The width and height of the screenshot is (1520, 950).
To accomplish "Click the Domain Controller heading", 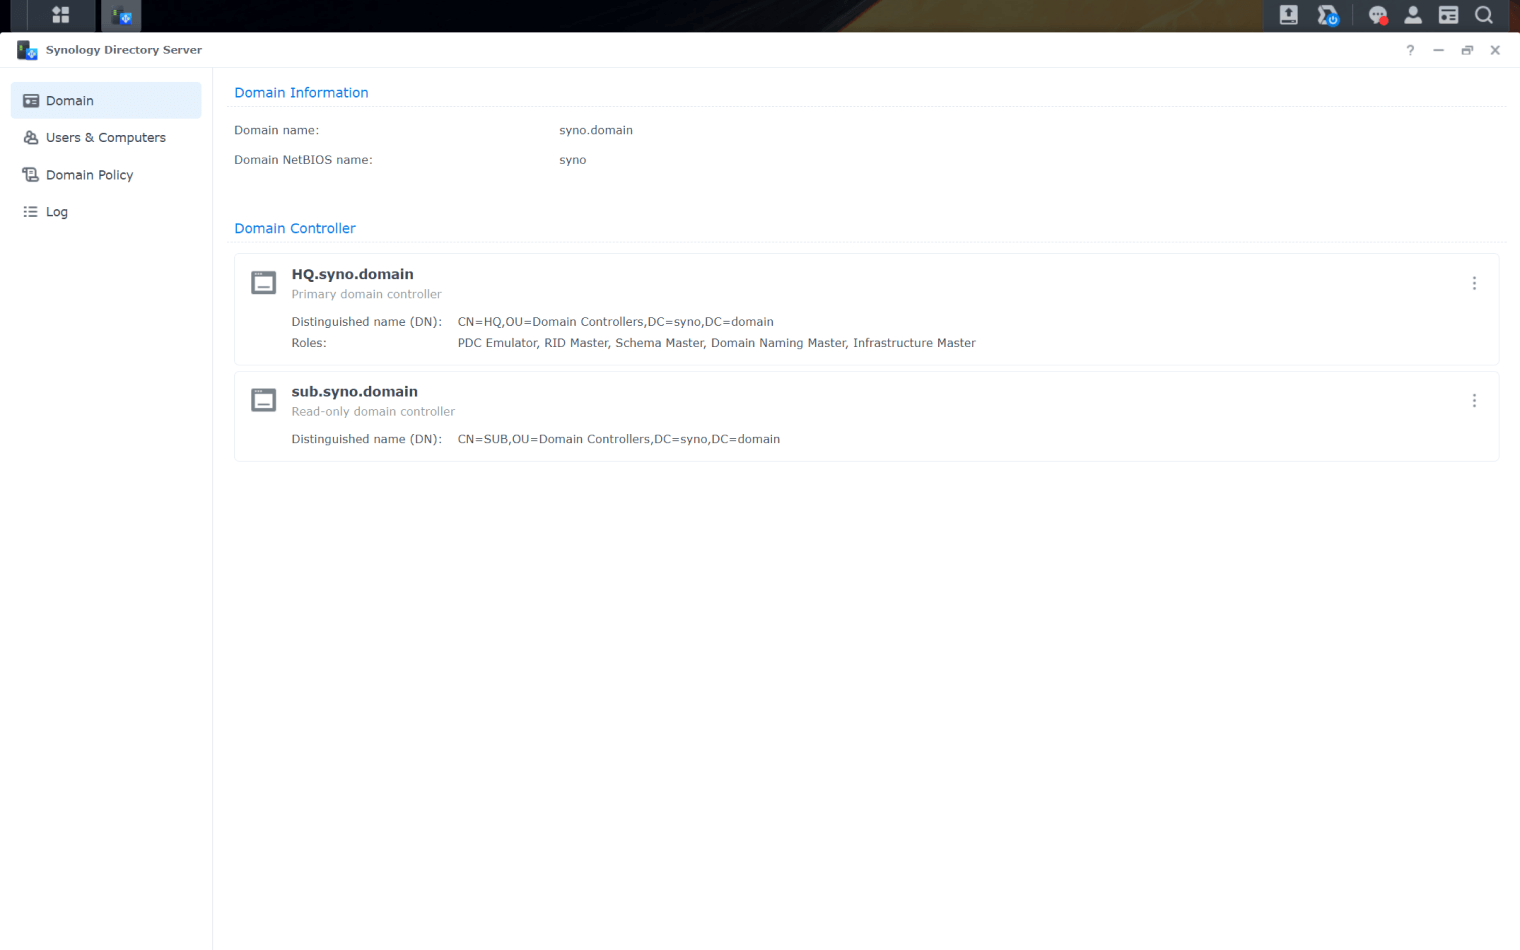I will coord(295,229).
